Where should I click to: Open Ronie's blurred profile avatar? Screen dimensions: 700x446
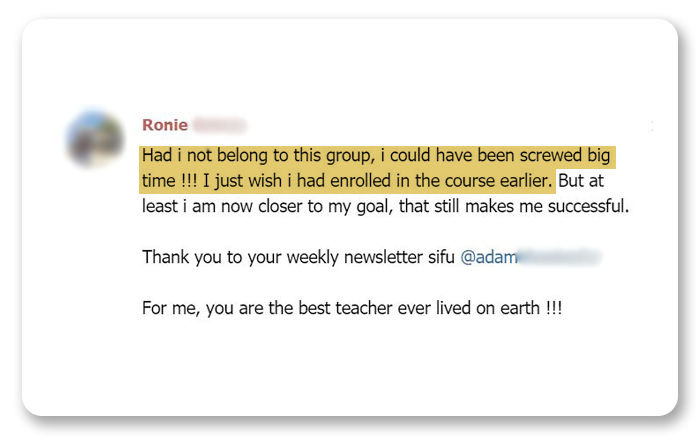tap(95, 139)
